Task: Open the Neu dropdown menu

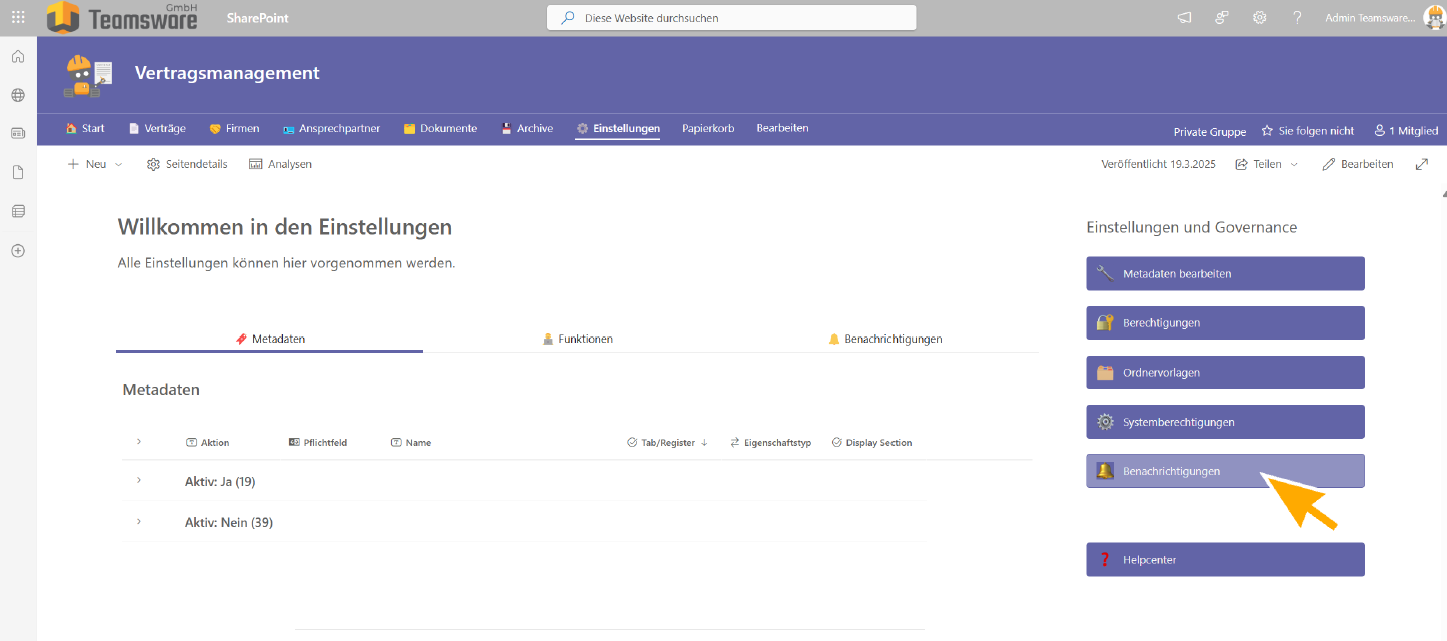Action: click(95, 164)
